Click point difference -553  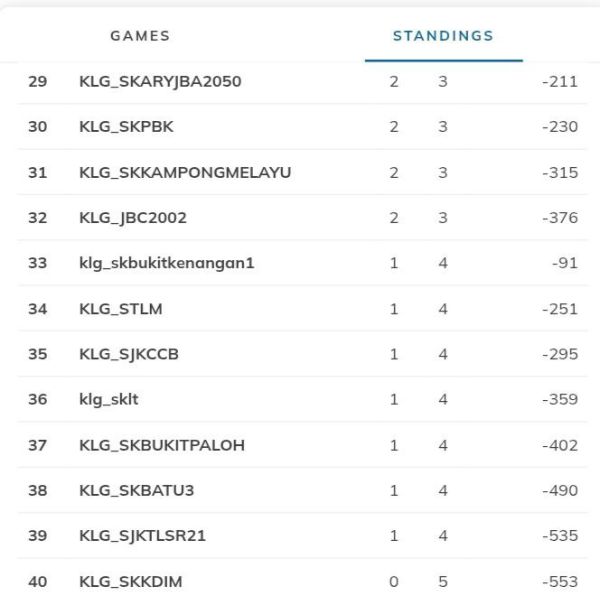point(559,581)
